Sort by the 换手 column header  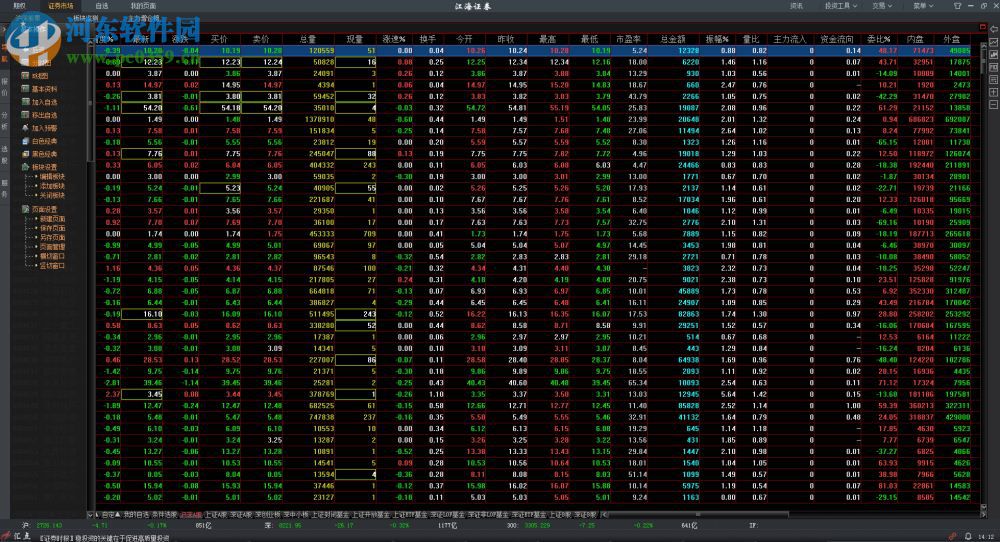[x=428, y=39]
